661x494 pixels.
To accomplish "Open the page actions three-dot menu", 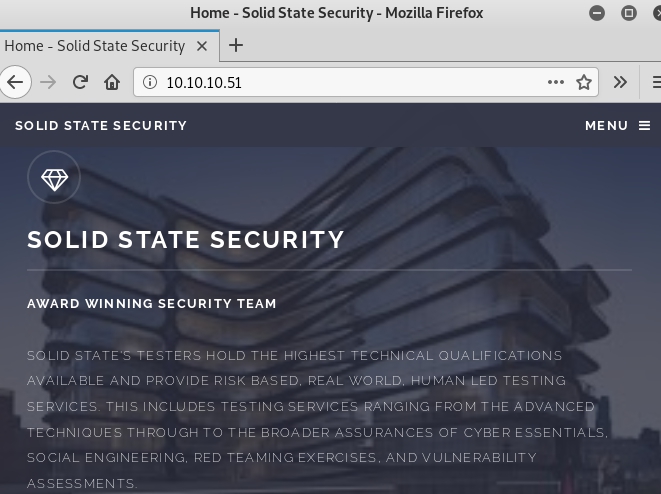I will (x=556, y=82).
